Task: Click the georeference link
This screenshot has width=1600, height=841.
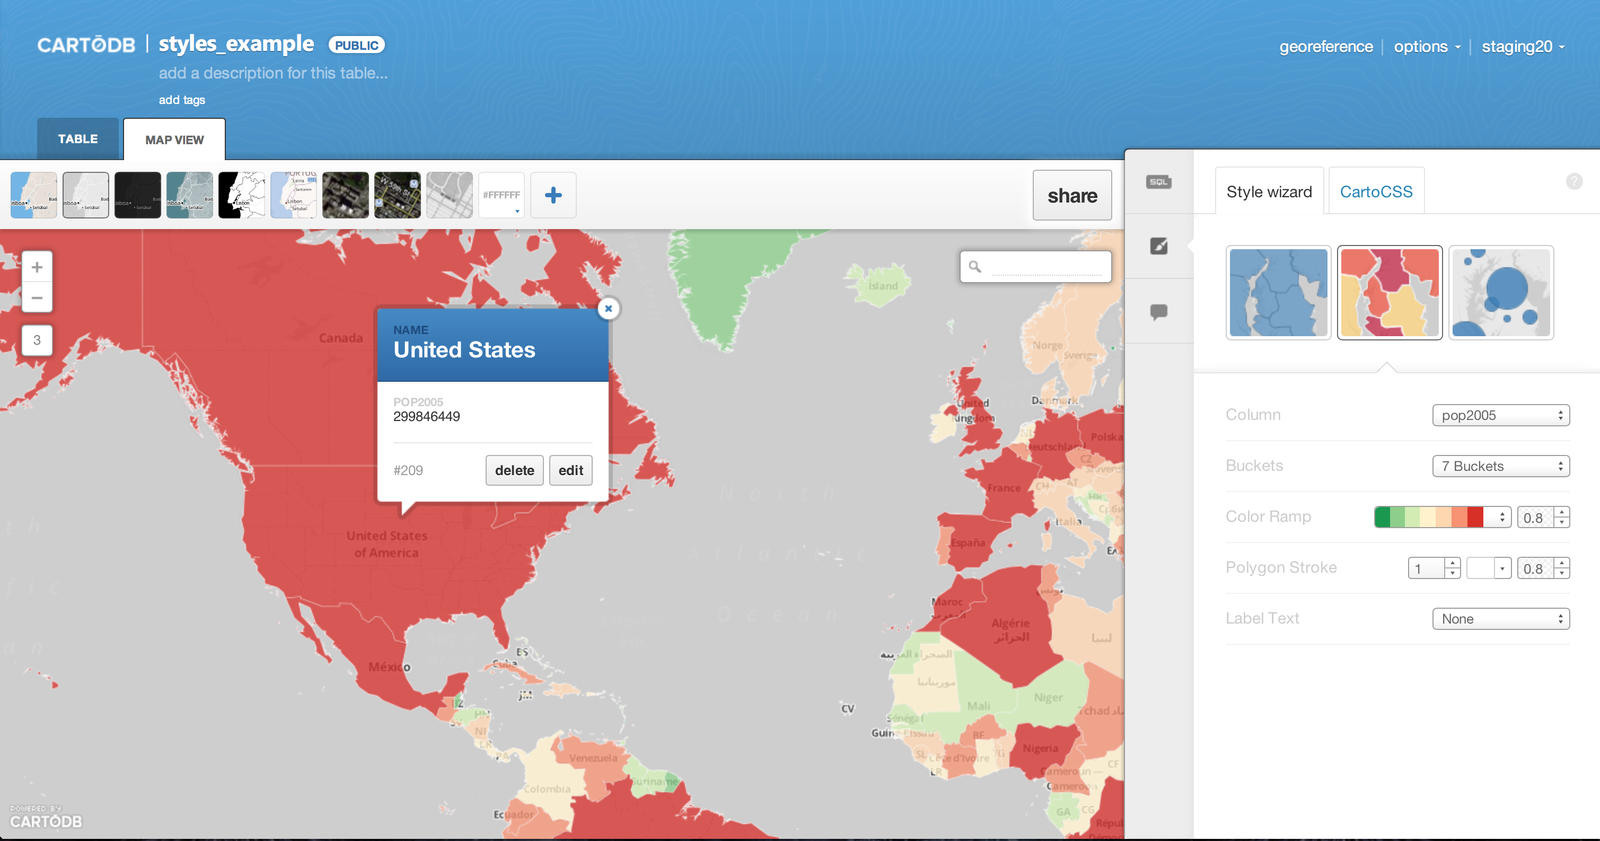Action: [1326, 46]
